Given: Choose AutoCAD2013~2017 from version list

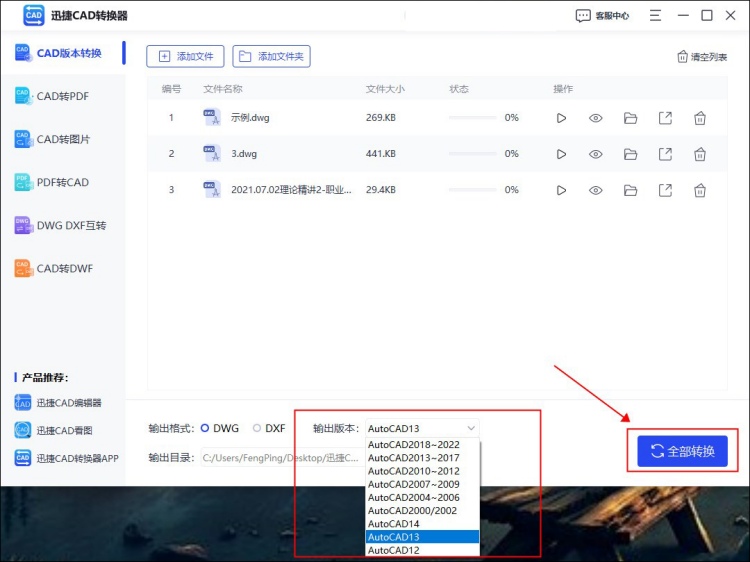Looking at the screenshot, I should tap(422, 458).
